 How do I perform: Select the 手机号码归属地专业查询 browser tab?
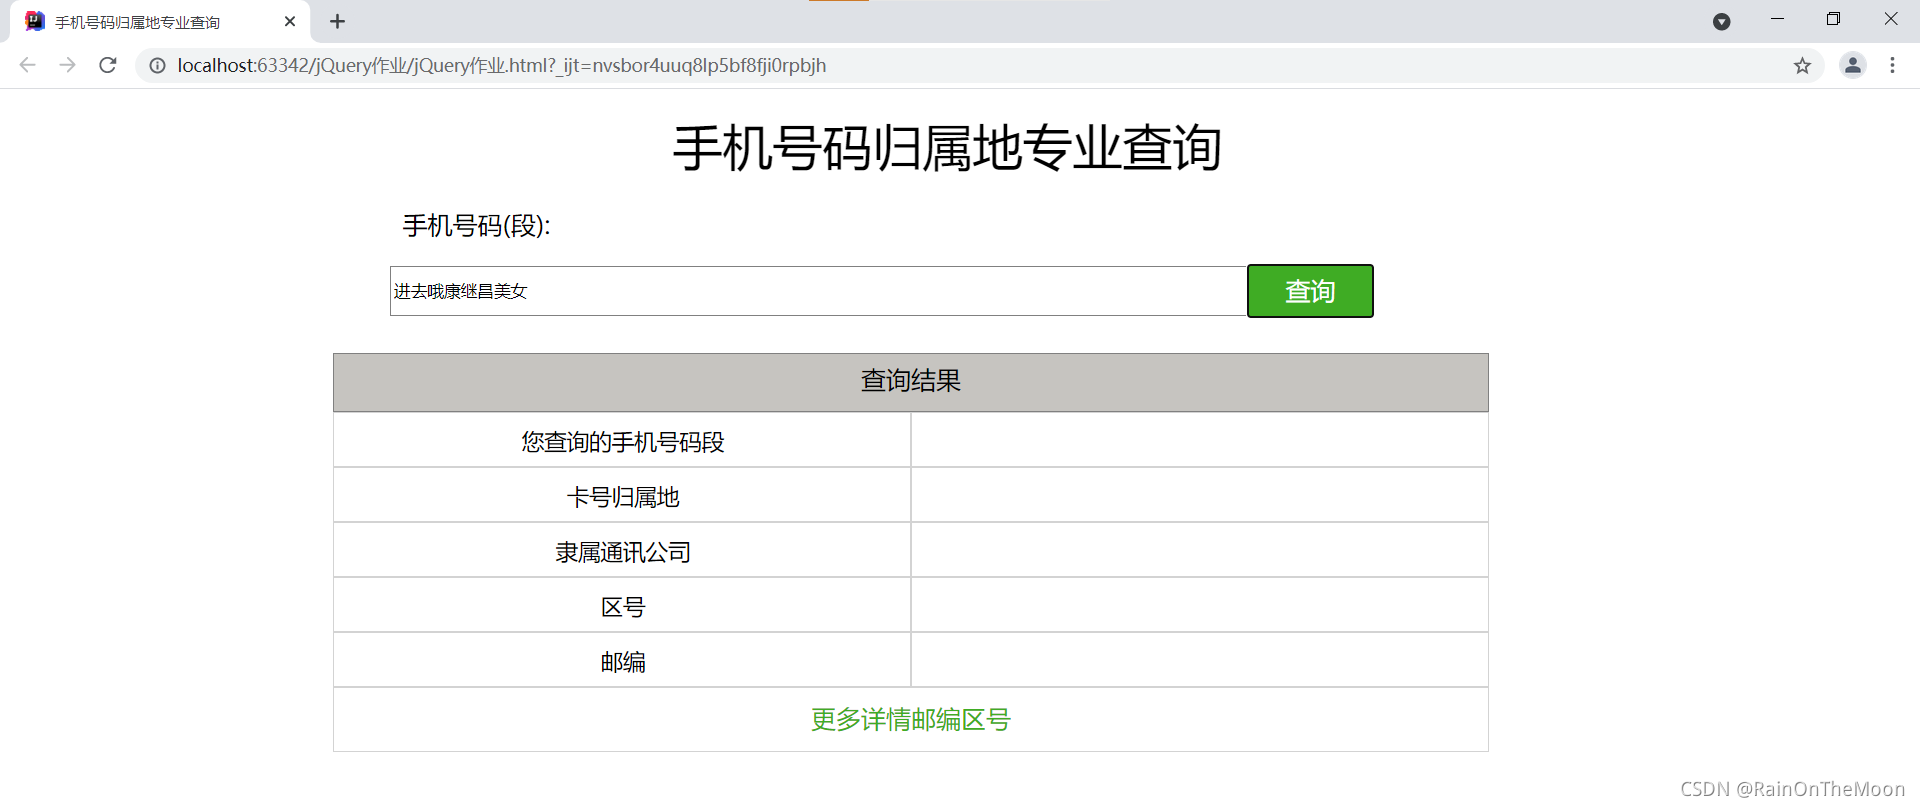[x=160, y=22]
